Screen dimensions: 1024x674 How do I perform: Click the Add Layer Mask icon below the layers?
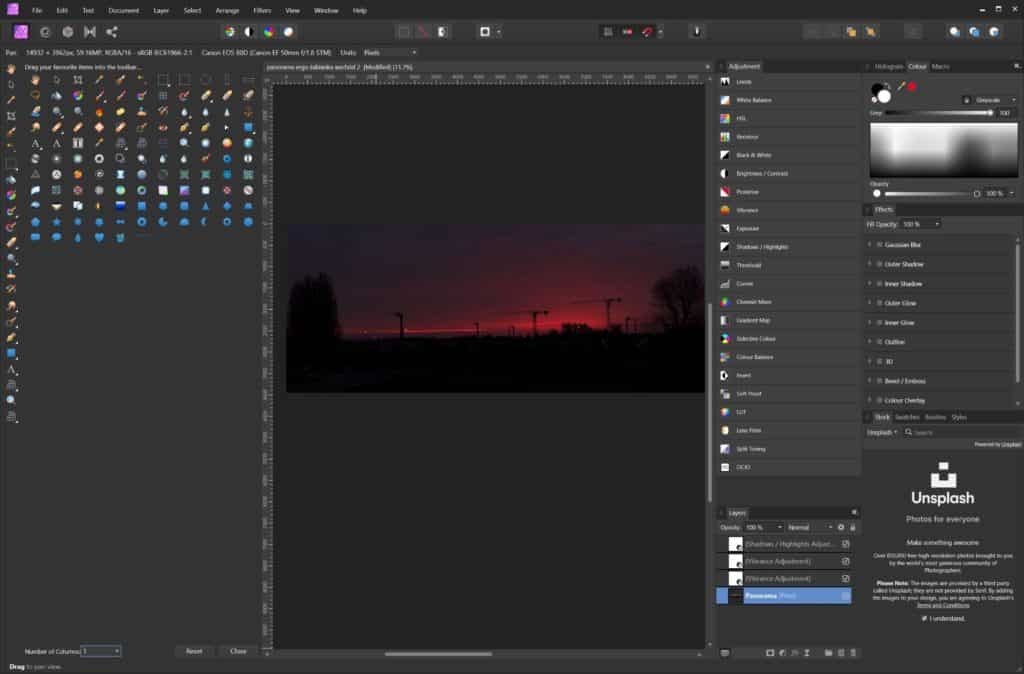coord(771,652)
